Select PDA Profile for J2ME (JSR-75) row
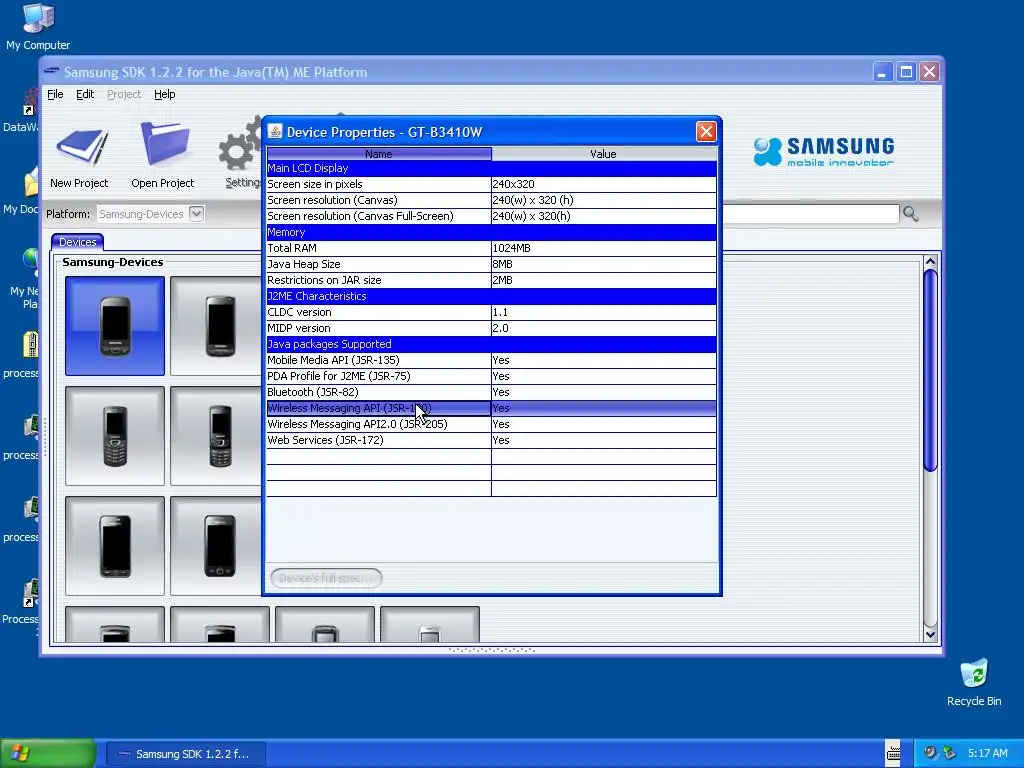1024x768 pixels. click(x=491, y=376)
